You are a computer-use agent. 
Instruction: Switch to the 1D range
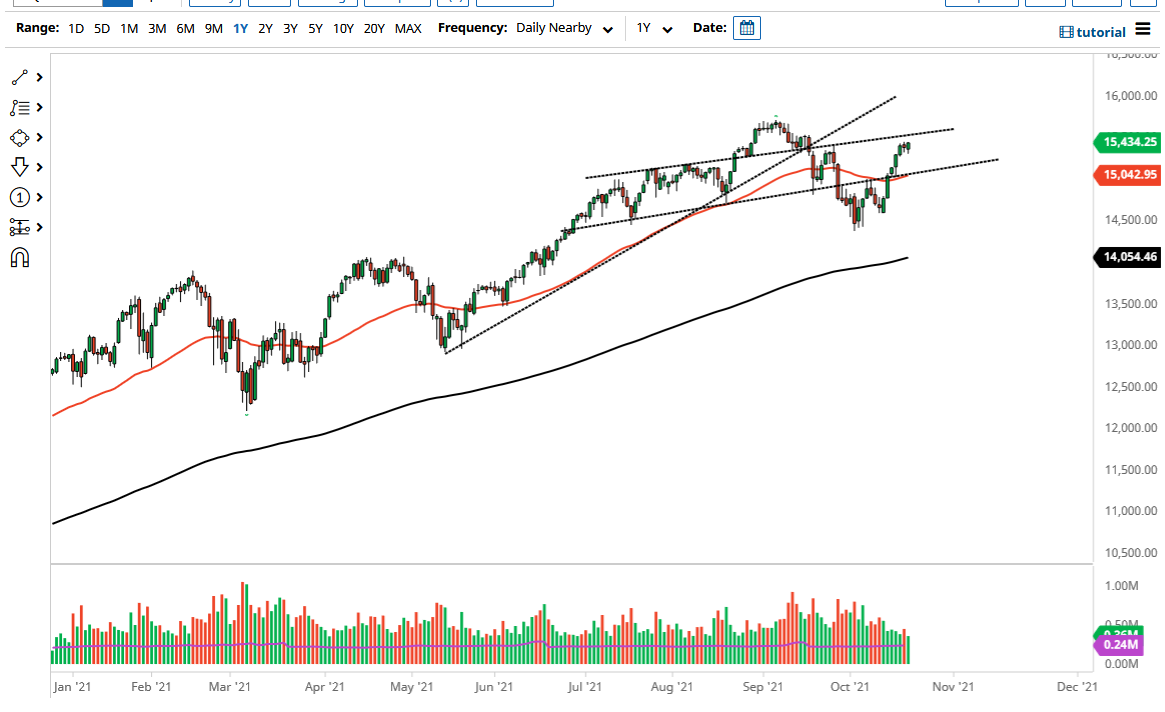coord(75,28)
